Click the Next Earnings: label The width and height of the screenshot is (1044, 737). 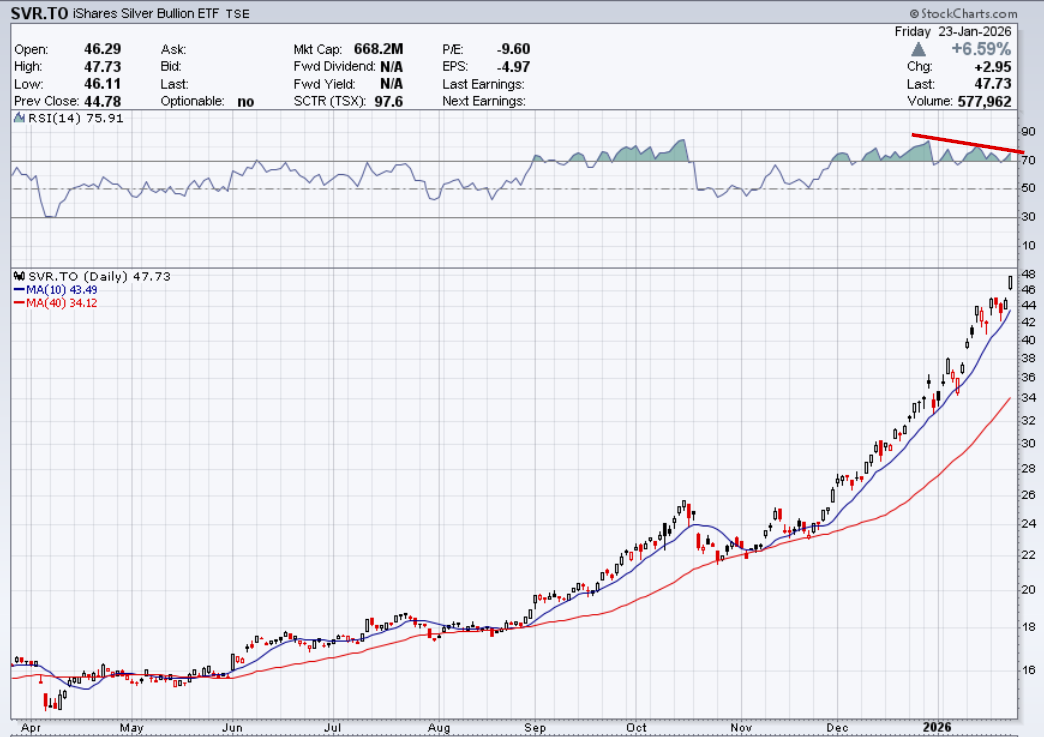(484, 101)
